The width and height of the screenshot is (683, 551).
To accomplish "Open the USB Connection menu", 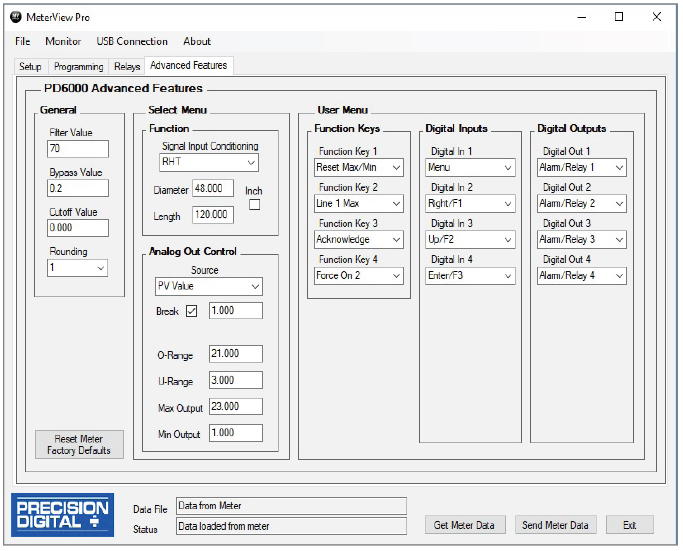I will tap(132, 41).
